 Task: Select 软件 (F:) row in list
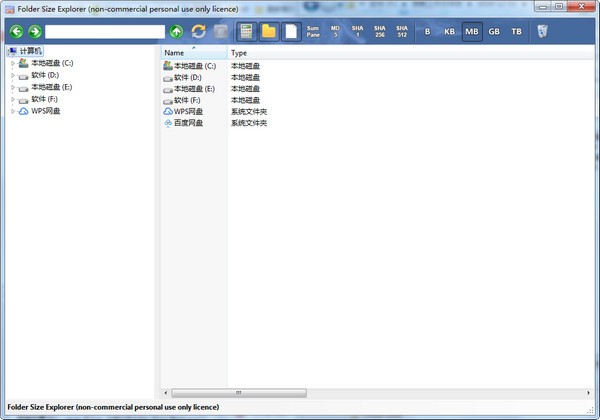[187, 100]
